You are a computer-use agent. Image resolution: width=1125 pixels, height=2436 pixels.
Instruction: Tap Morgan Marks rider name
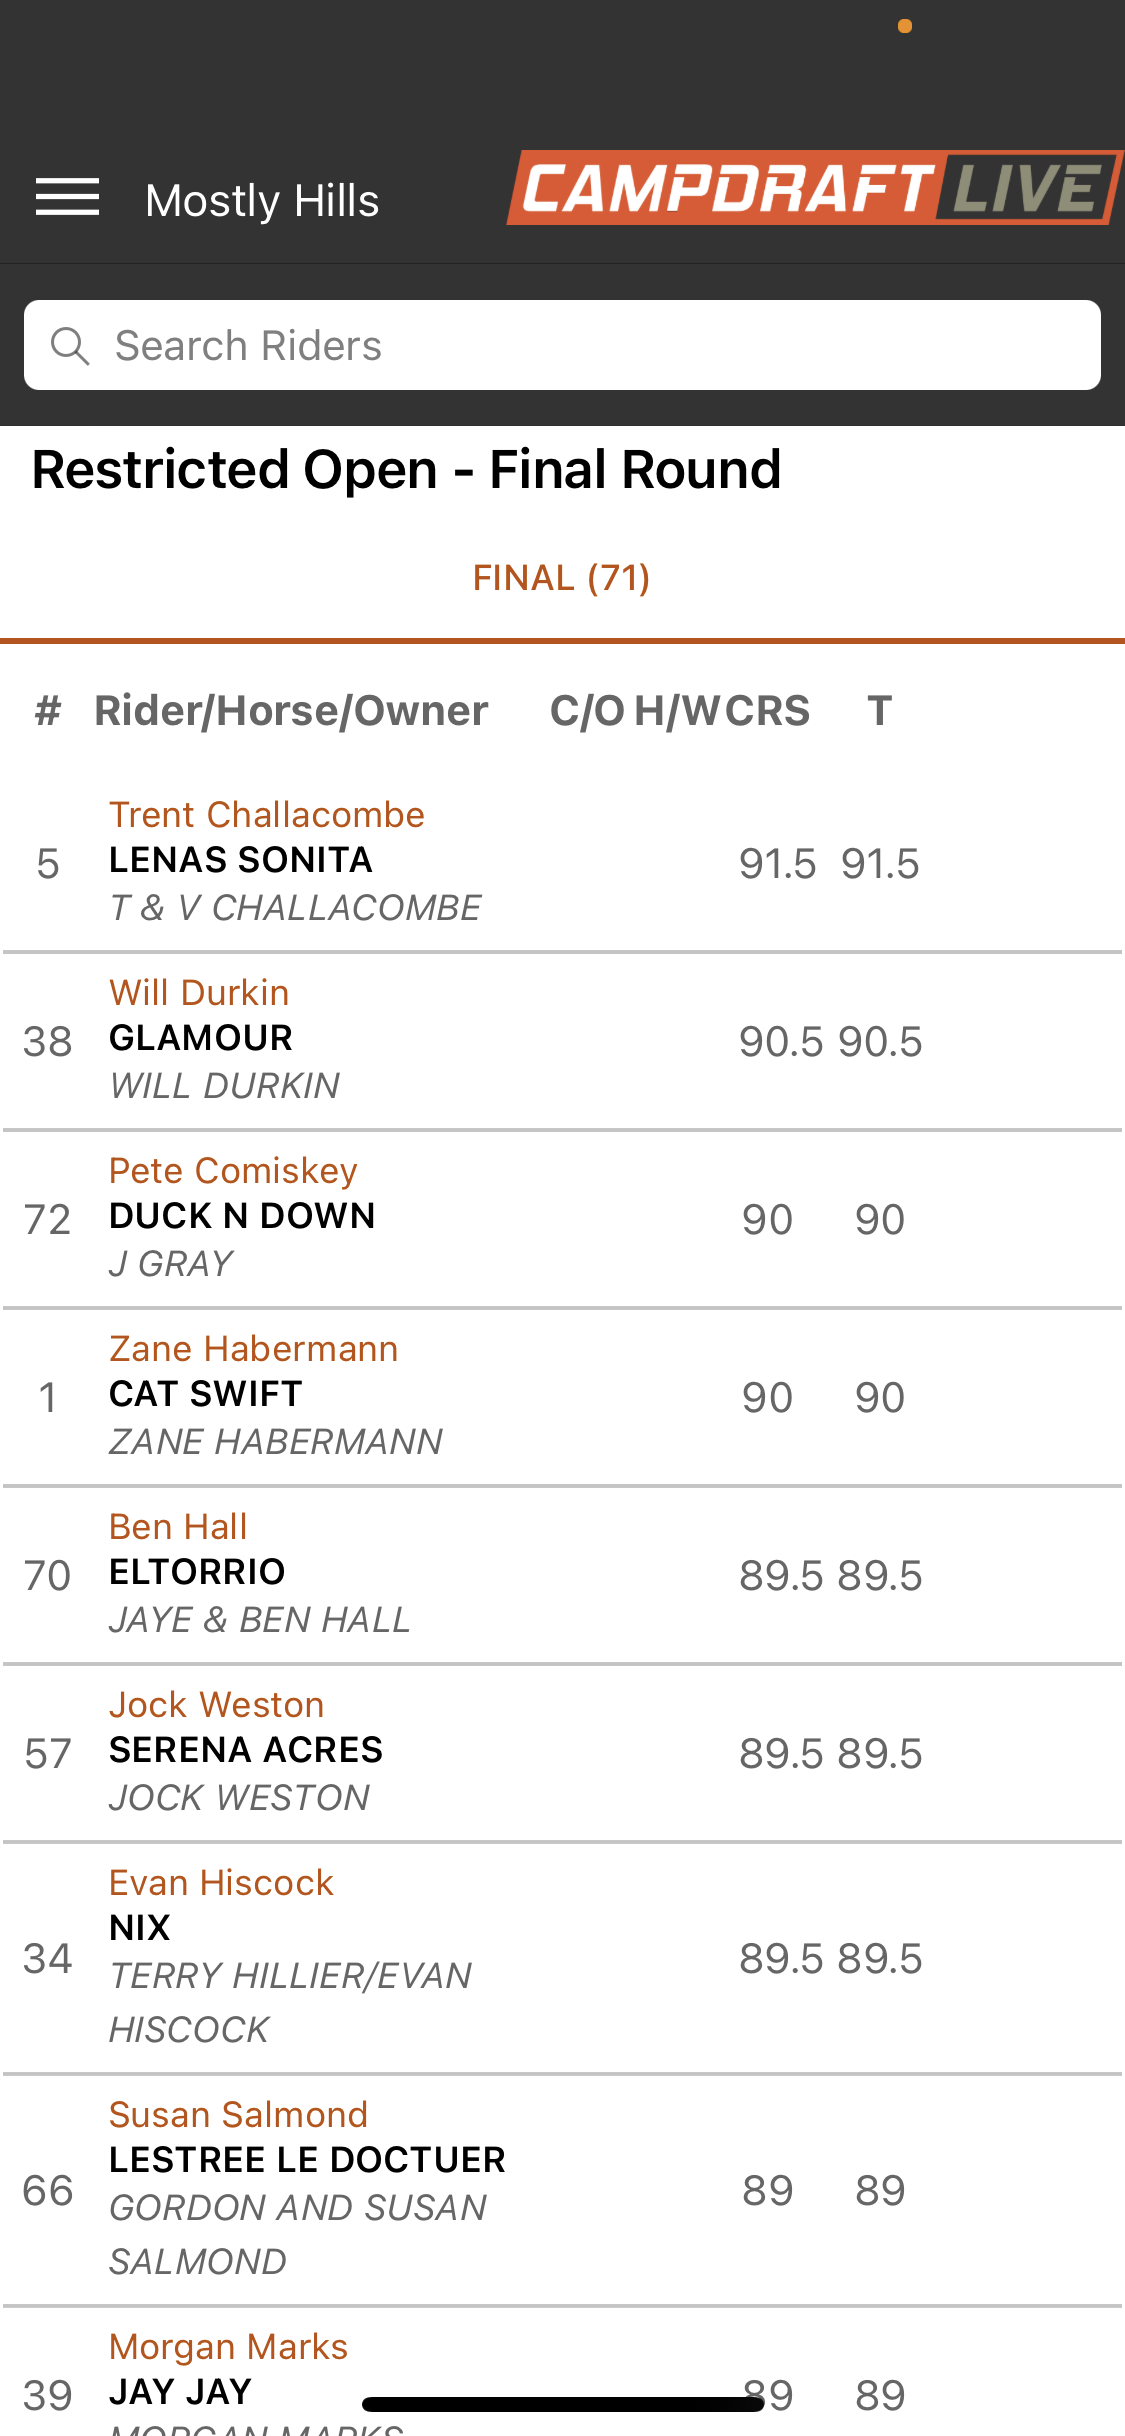[228, 2347]
